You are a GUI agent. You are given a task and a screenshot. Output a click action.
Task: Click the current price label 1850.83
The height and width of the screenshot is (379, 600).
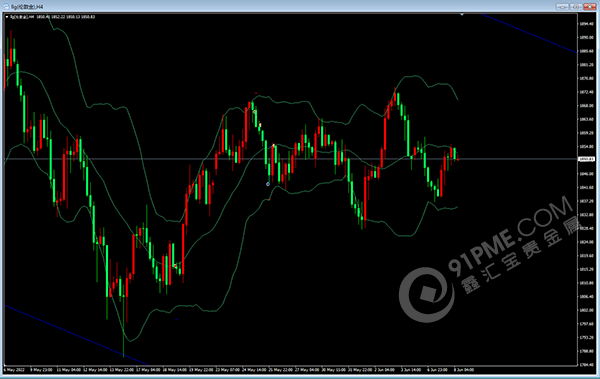point(586,159)
